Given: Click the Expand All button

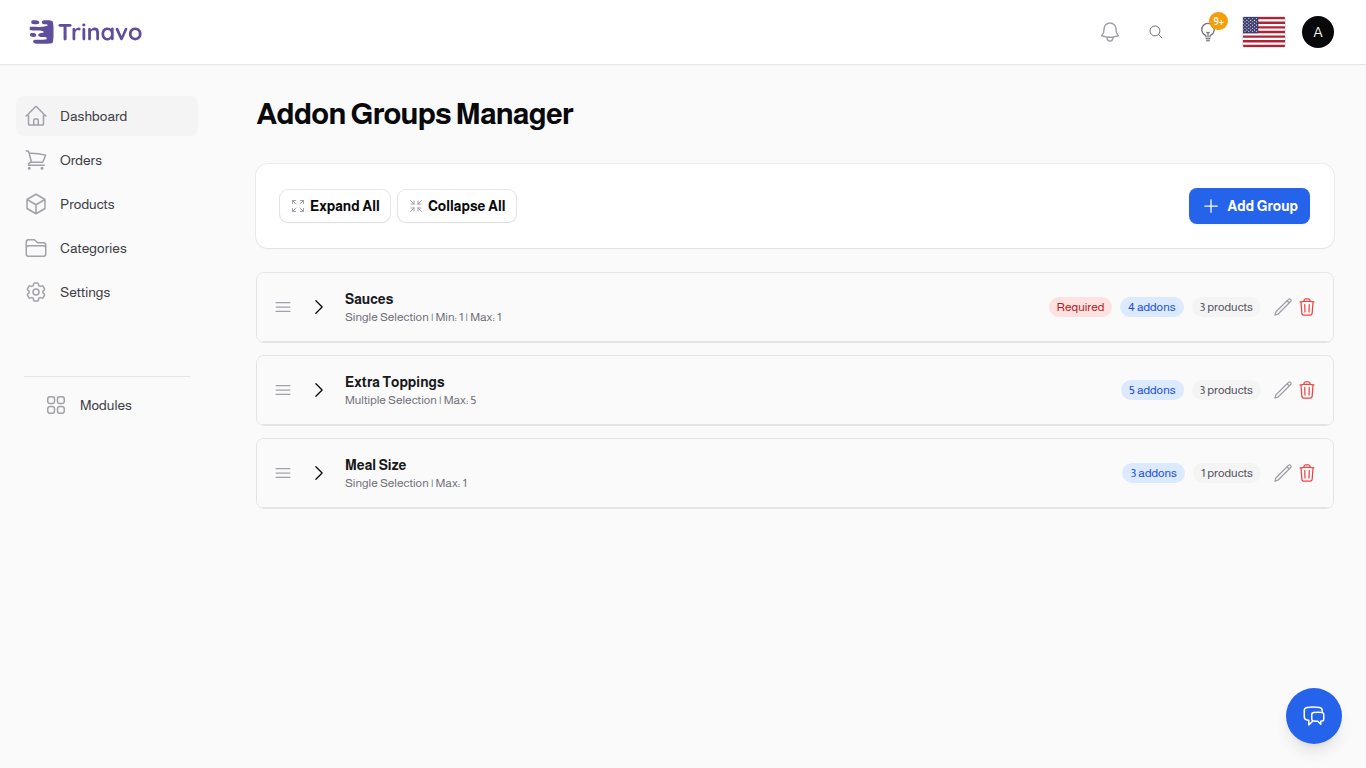Looking at the screenshot, I should click(335, 206).
